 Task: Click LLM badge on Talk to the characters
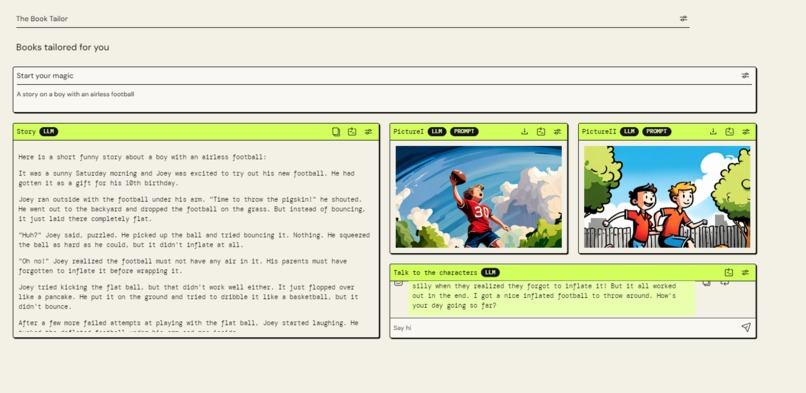coord(490,272)
